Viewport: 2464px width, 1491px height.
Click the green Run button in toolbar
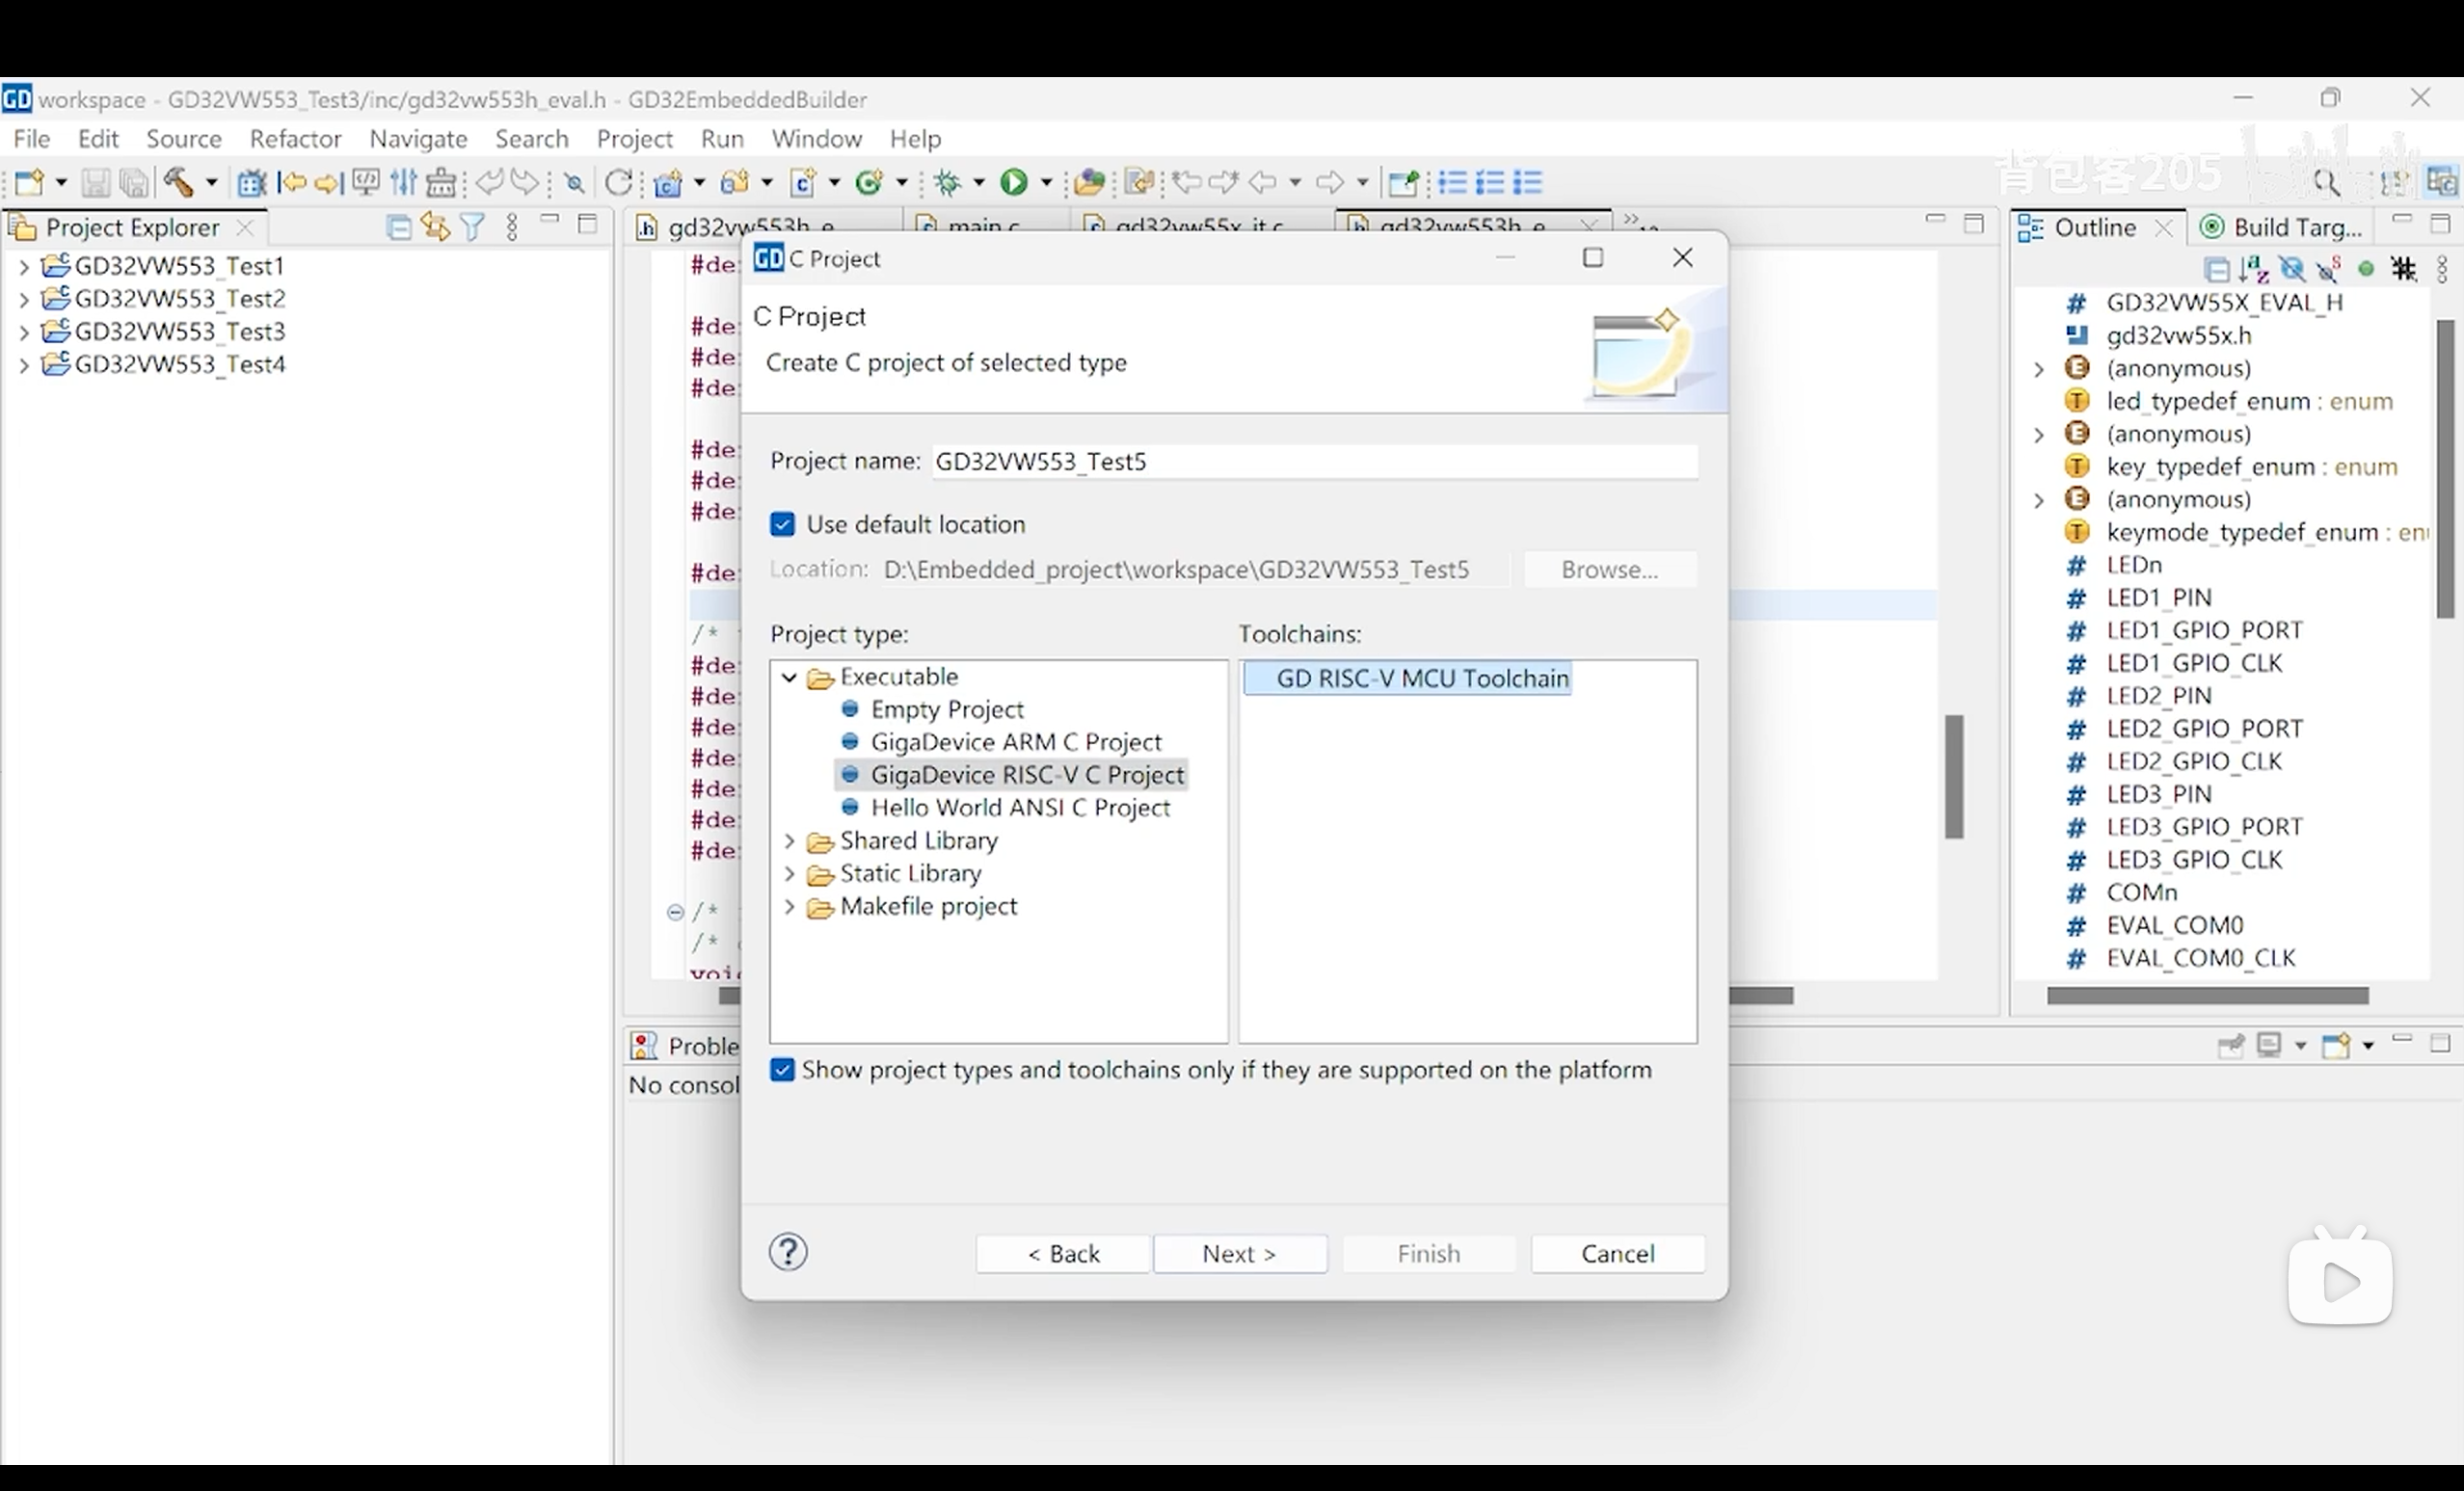[1013, 183]
